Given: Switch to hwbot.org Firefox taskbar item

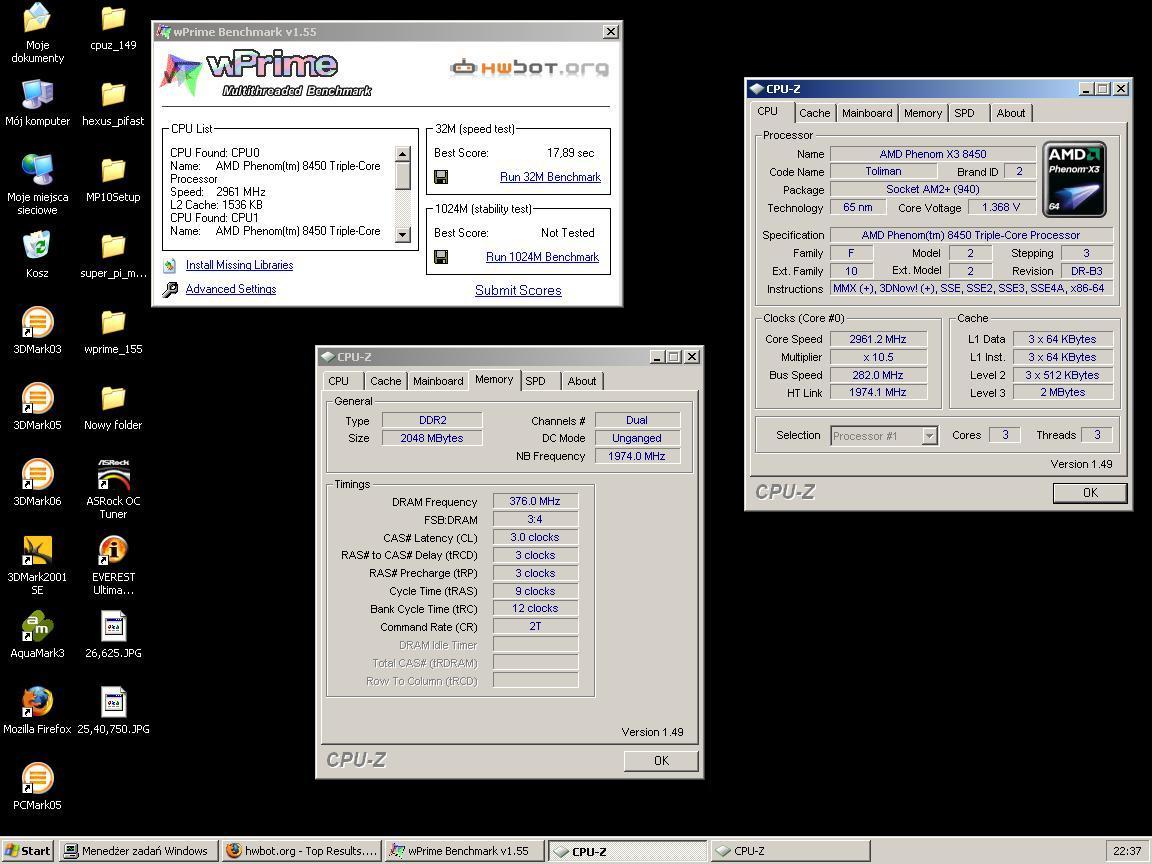Looking at the screenshot, I should click(302, 852).
